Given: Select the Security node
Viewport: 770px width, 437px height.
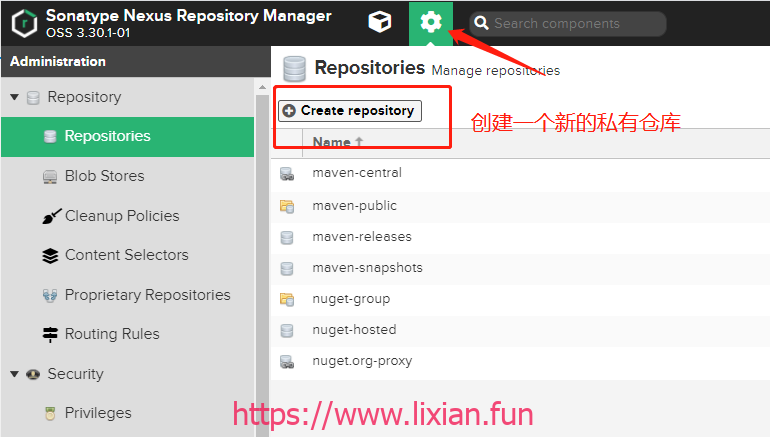Looking at the screenshot, I should click(x=75, y=374).
